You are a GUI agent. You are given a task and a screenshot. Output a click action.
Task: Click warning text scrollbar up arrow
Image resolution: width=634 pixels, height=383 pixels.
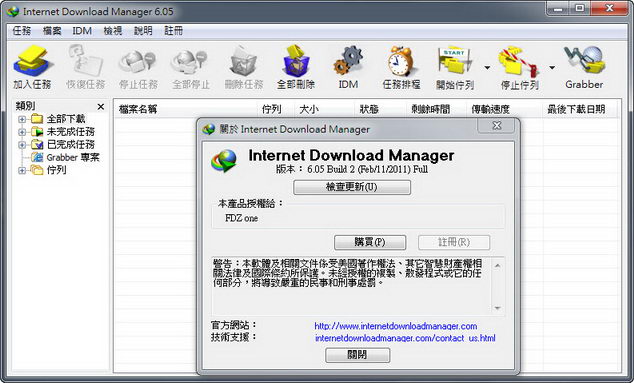coord(497,266)
